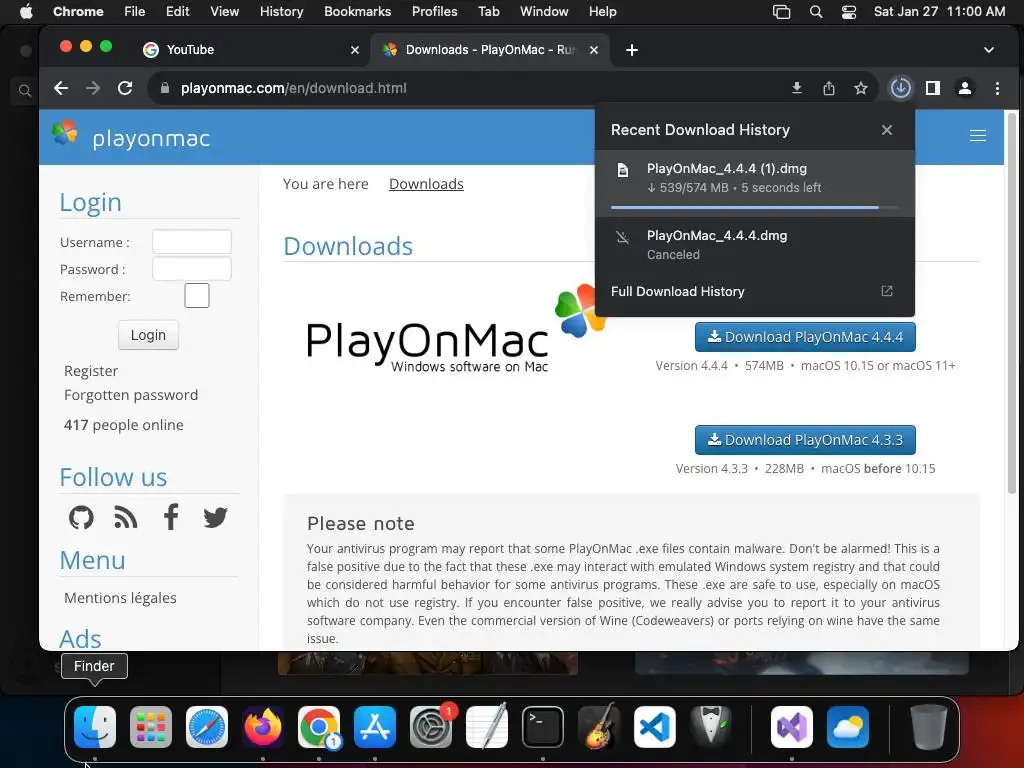The image size is (1024, 768).
Task: Open the Bookmarks menu
Action: [x=357, y=12]
